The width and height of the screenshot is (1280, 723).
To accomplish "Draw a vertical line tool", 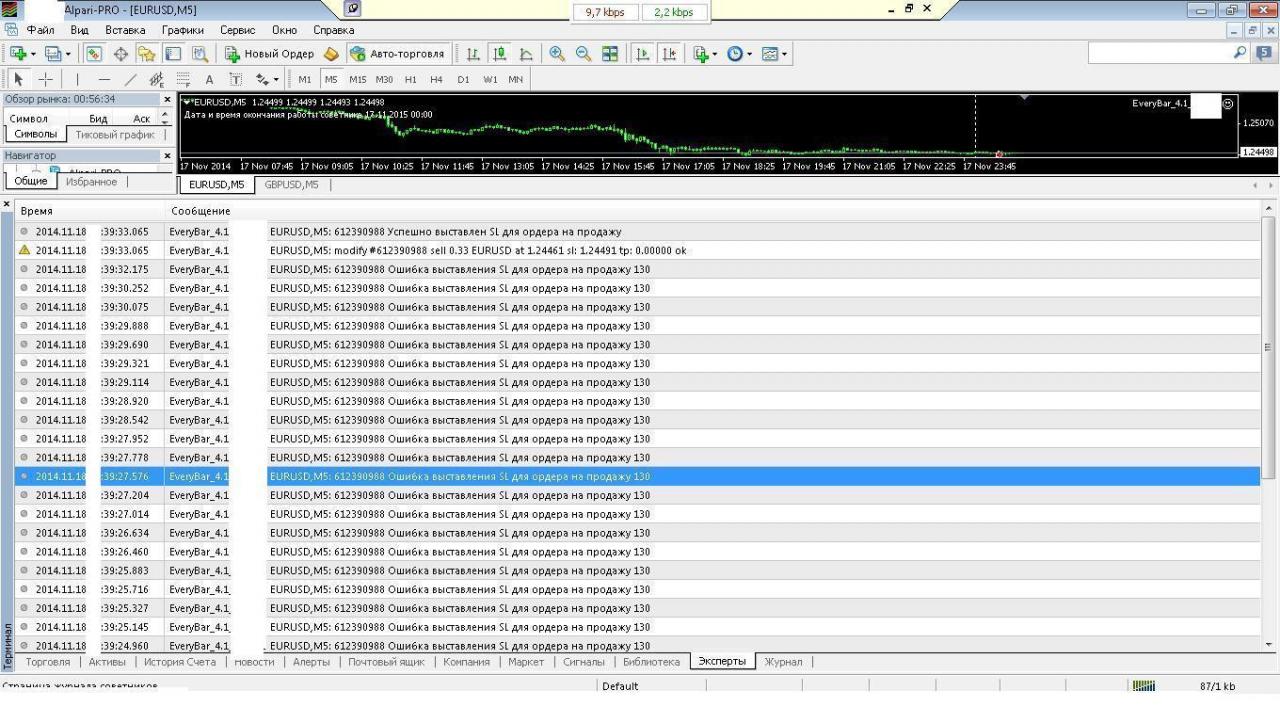I will pyautogui.click(x=77, y=79).
